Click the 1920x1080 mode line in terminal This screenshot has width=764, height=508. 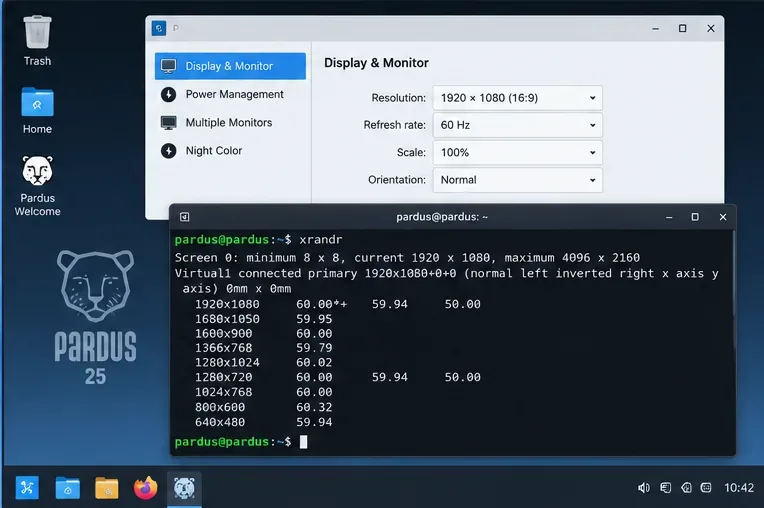[338, 304]
